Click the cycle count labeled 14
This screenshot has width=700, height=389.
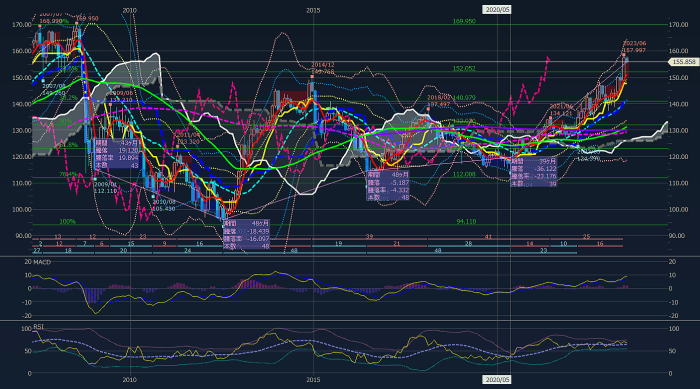(529, 244)
